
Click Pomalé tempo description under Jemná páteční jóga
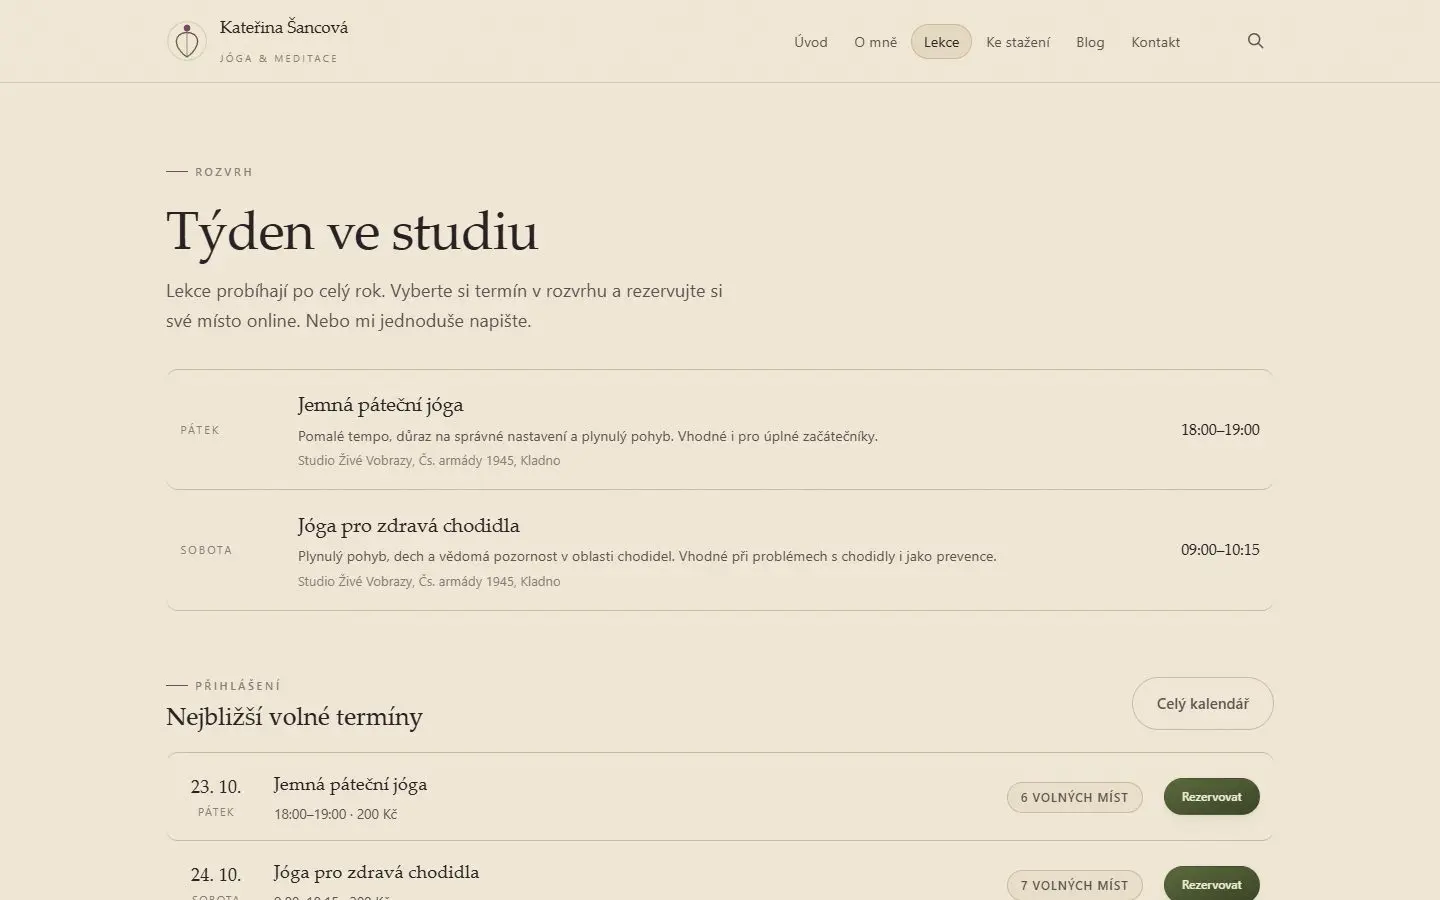[588, 436]
